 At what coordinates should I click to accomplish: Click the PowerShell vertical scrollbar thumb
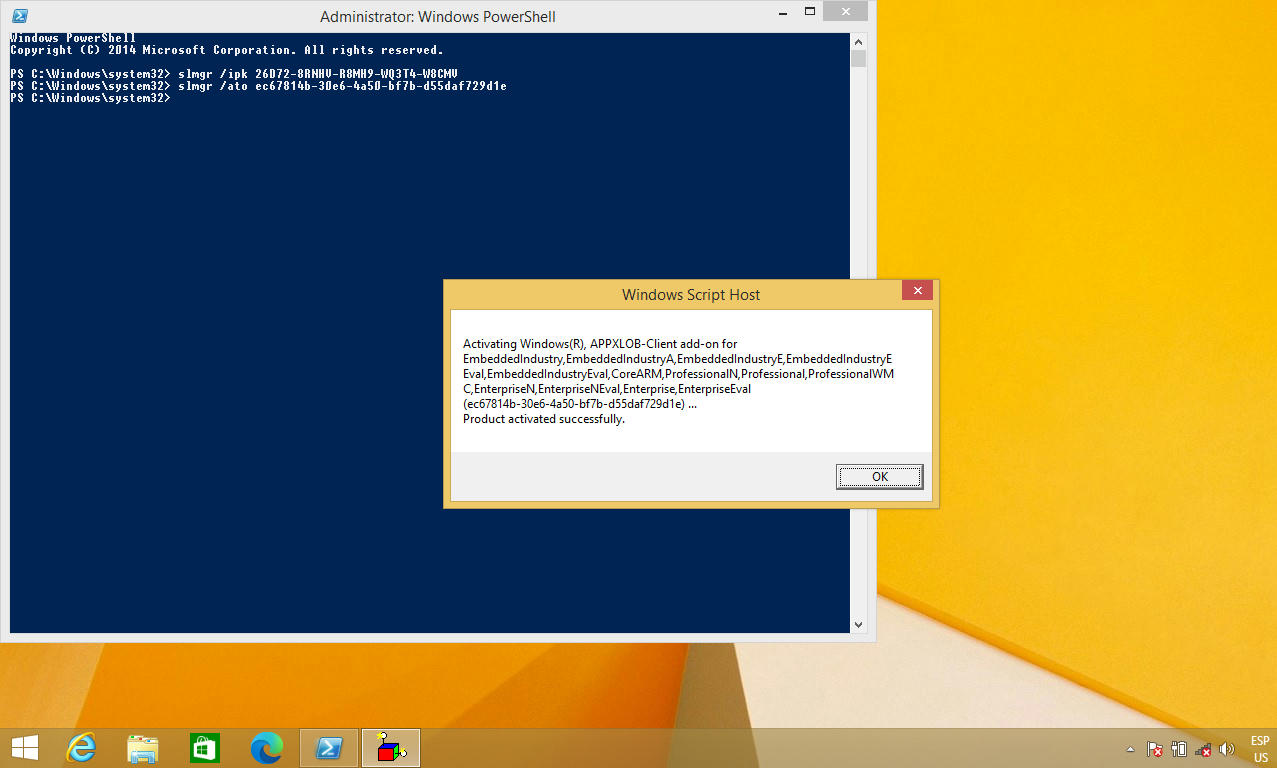(x=858, y=59)
